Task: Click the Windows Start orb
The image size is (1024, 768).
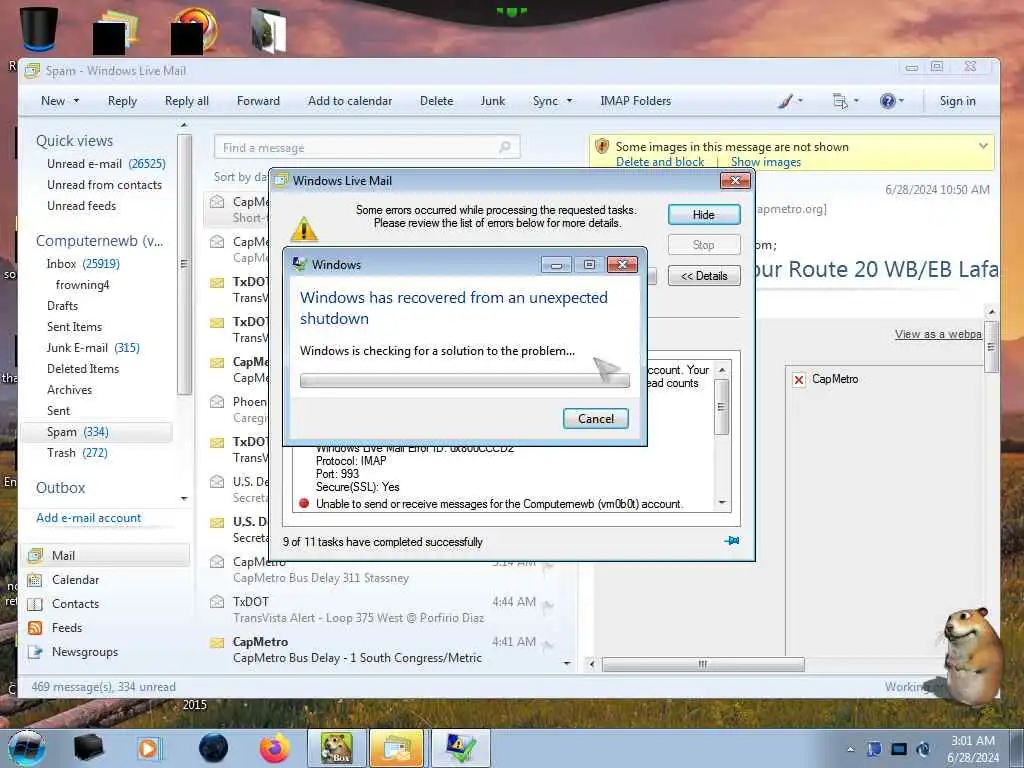Action: point(27,748)
